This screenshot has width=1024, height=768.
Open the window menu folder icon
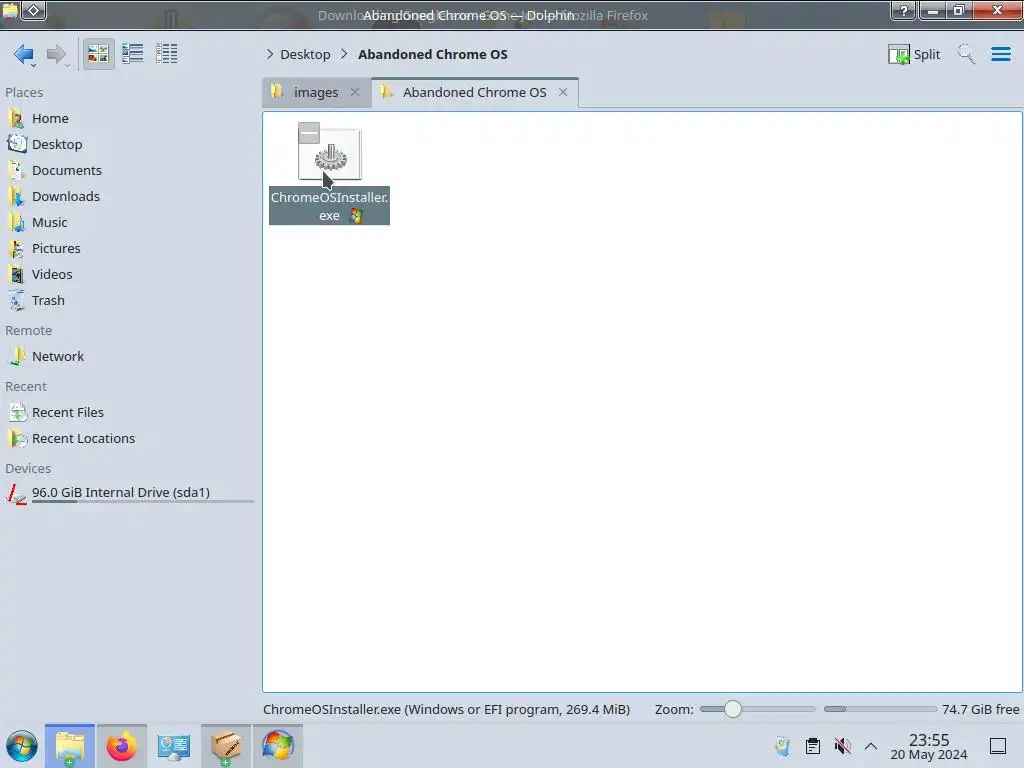tap(10, 10)
